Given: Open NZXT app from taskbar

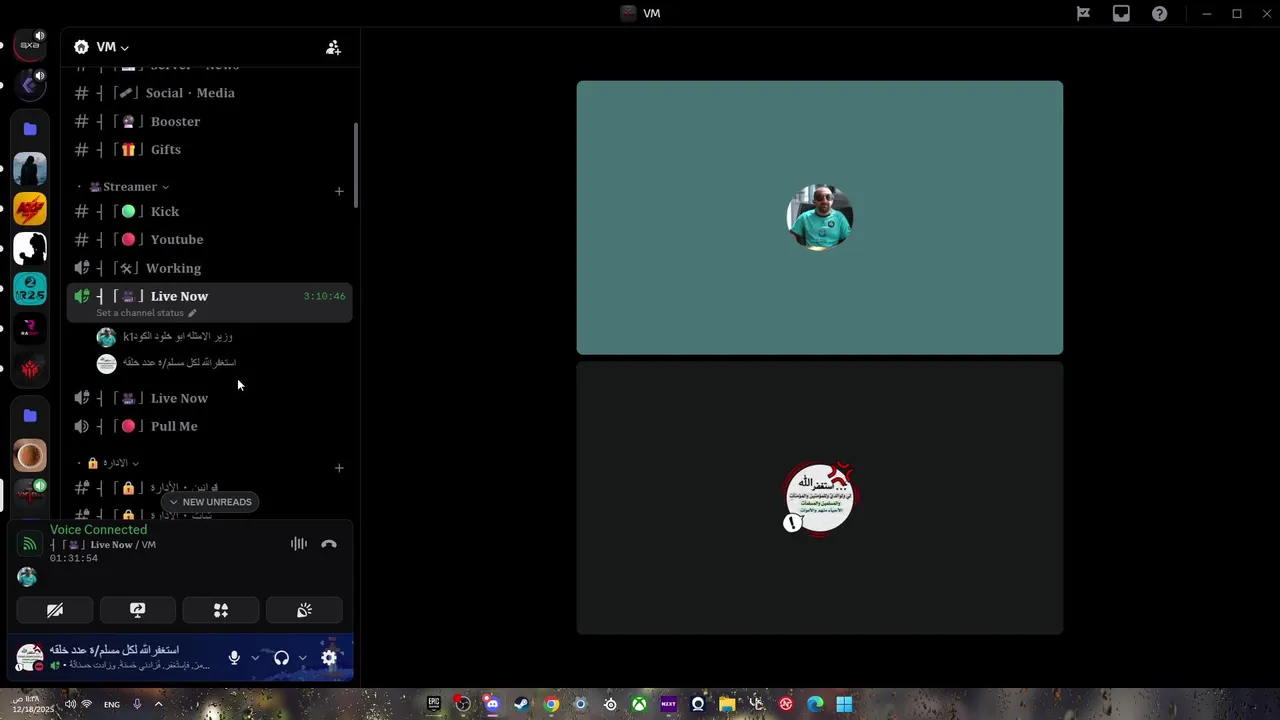Looking at the screenshot, I should click(668, 704).
